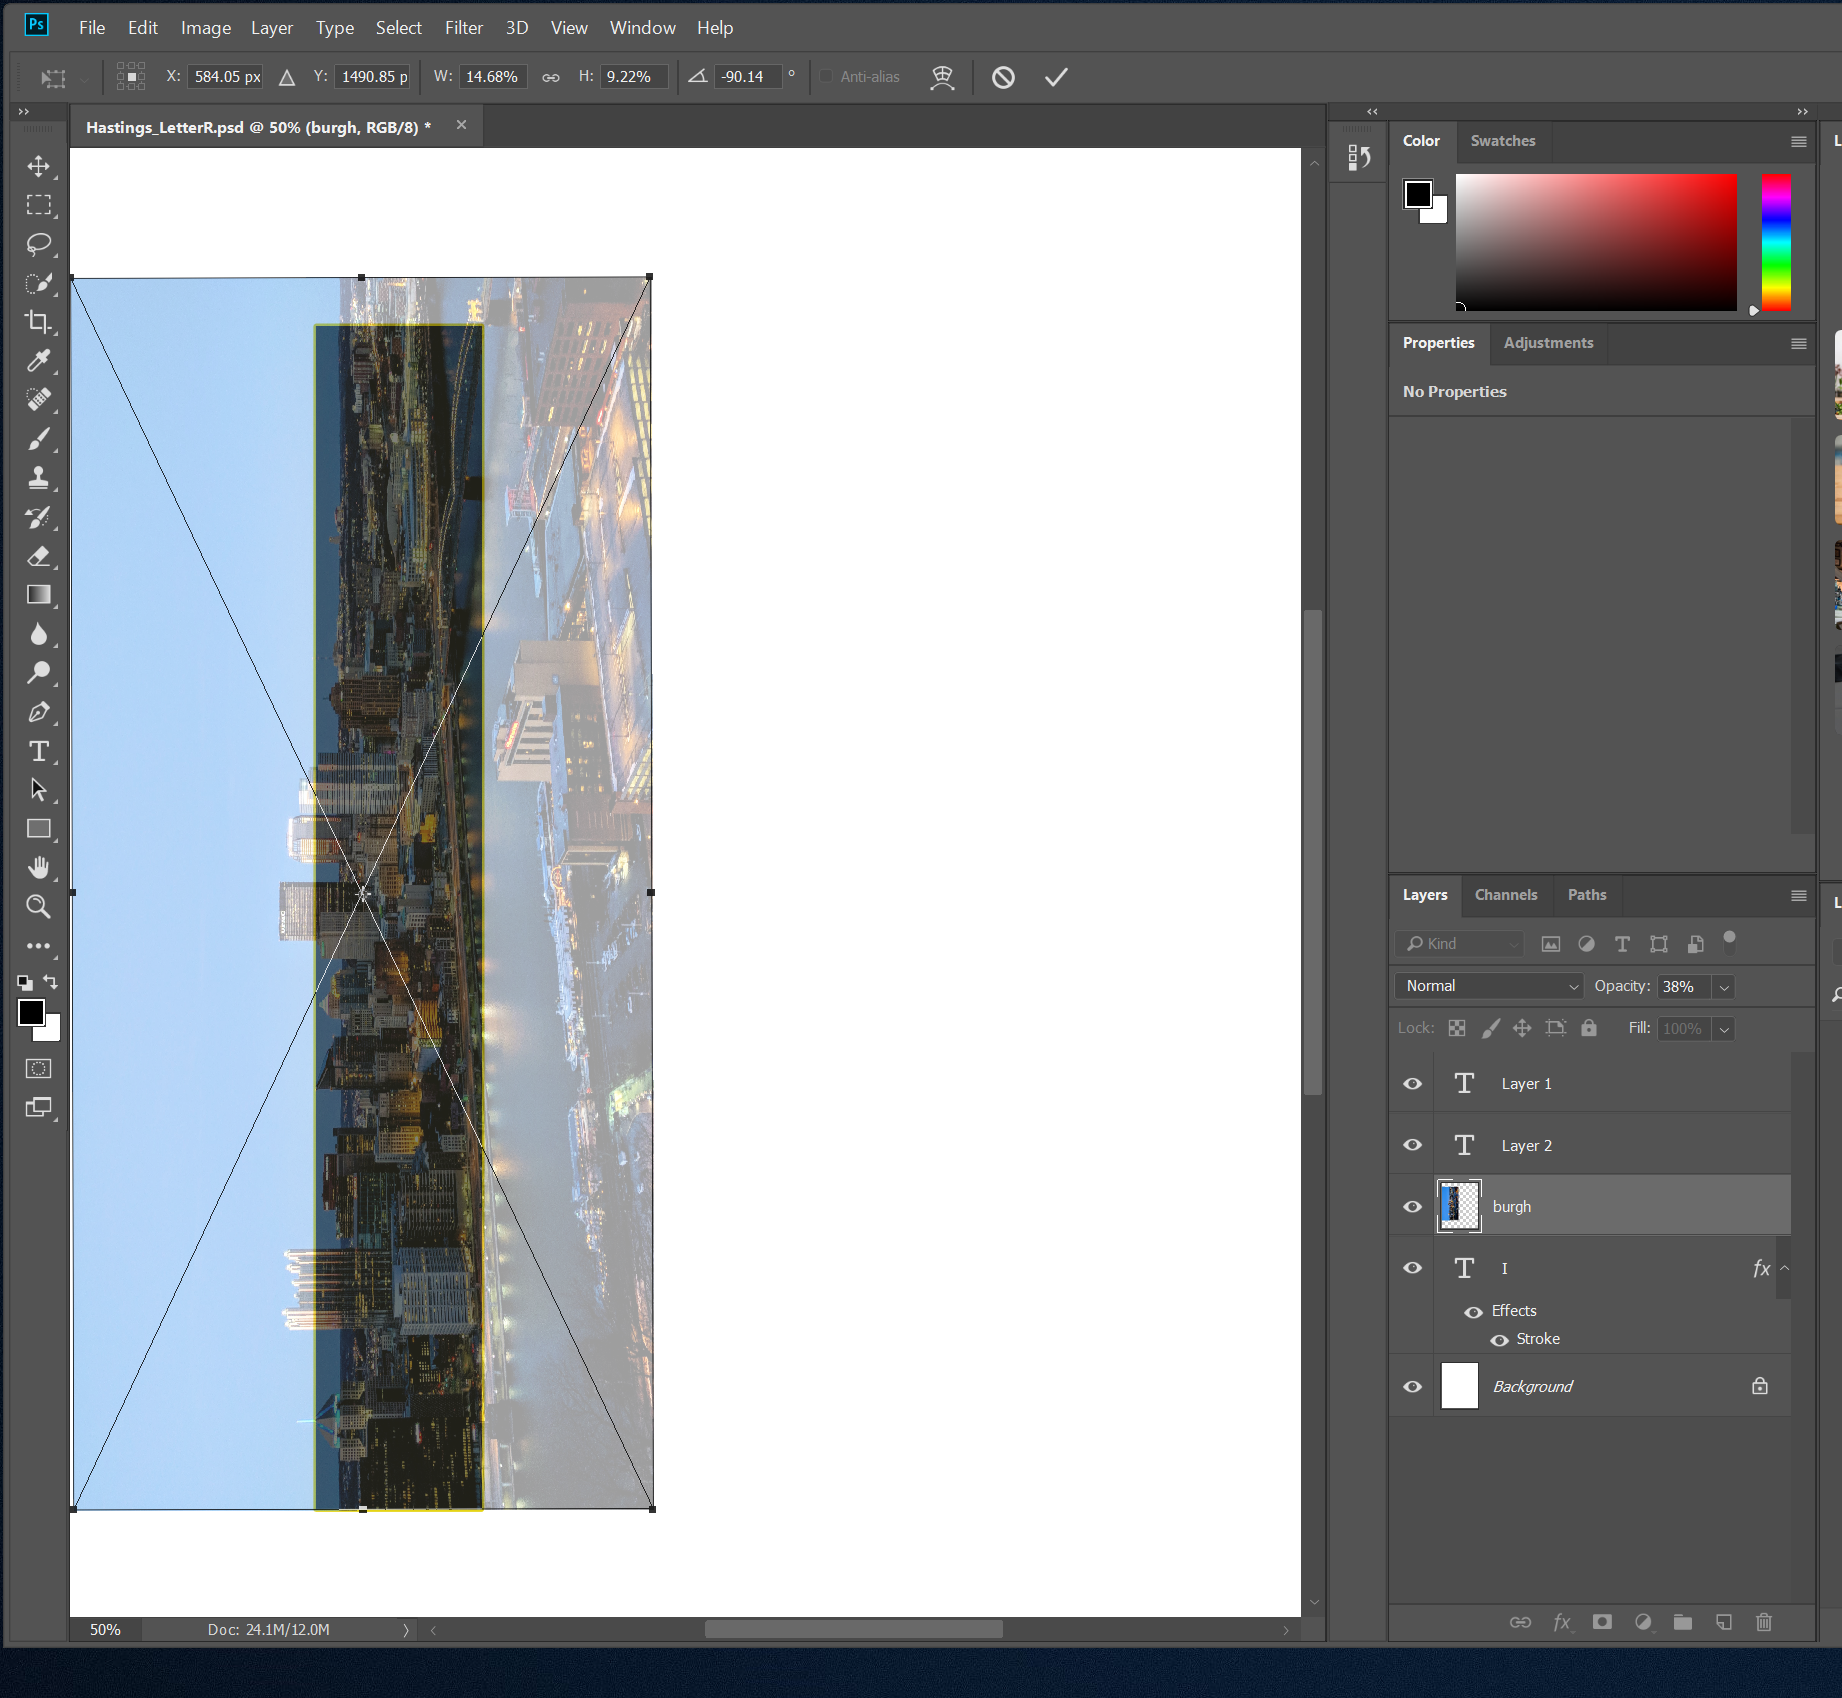This screenshot has height=1698, width=1842.
Task: Select the Lasso tool
Action: click(x=38, y=244)
